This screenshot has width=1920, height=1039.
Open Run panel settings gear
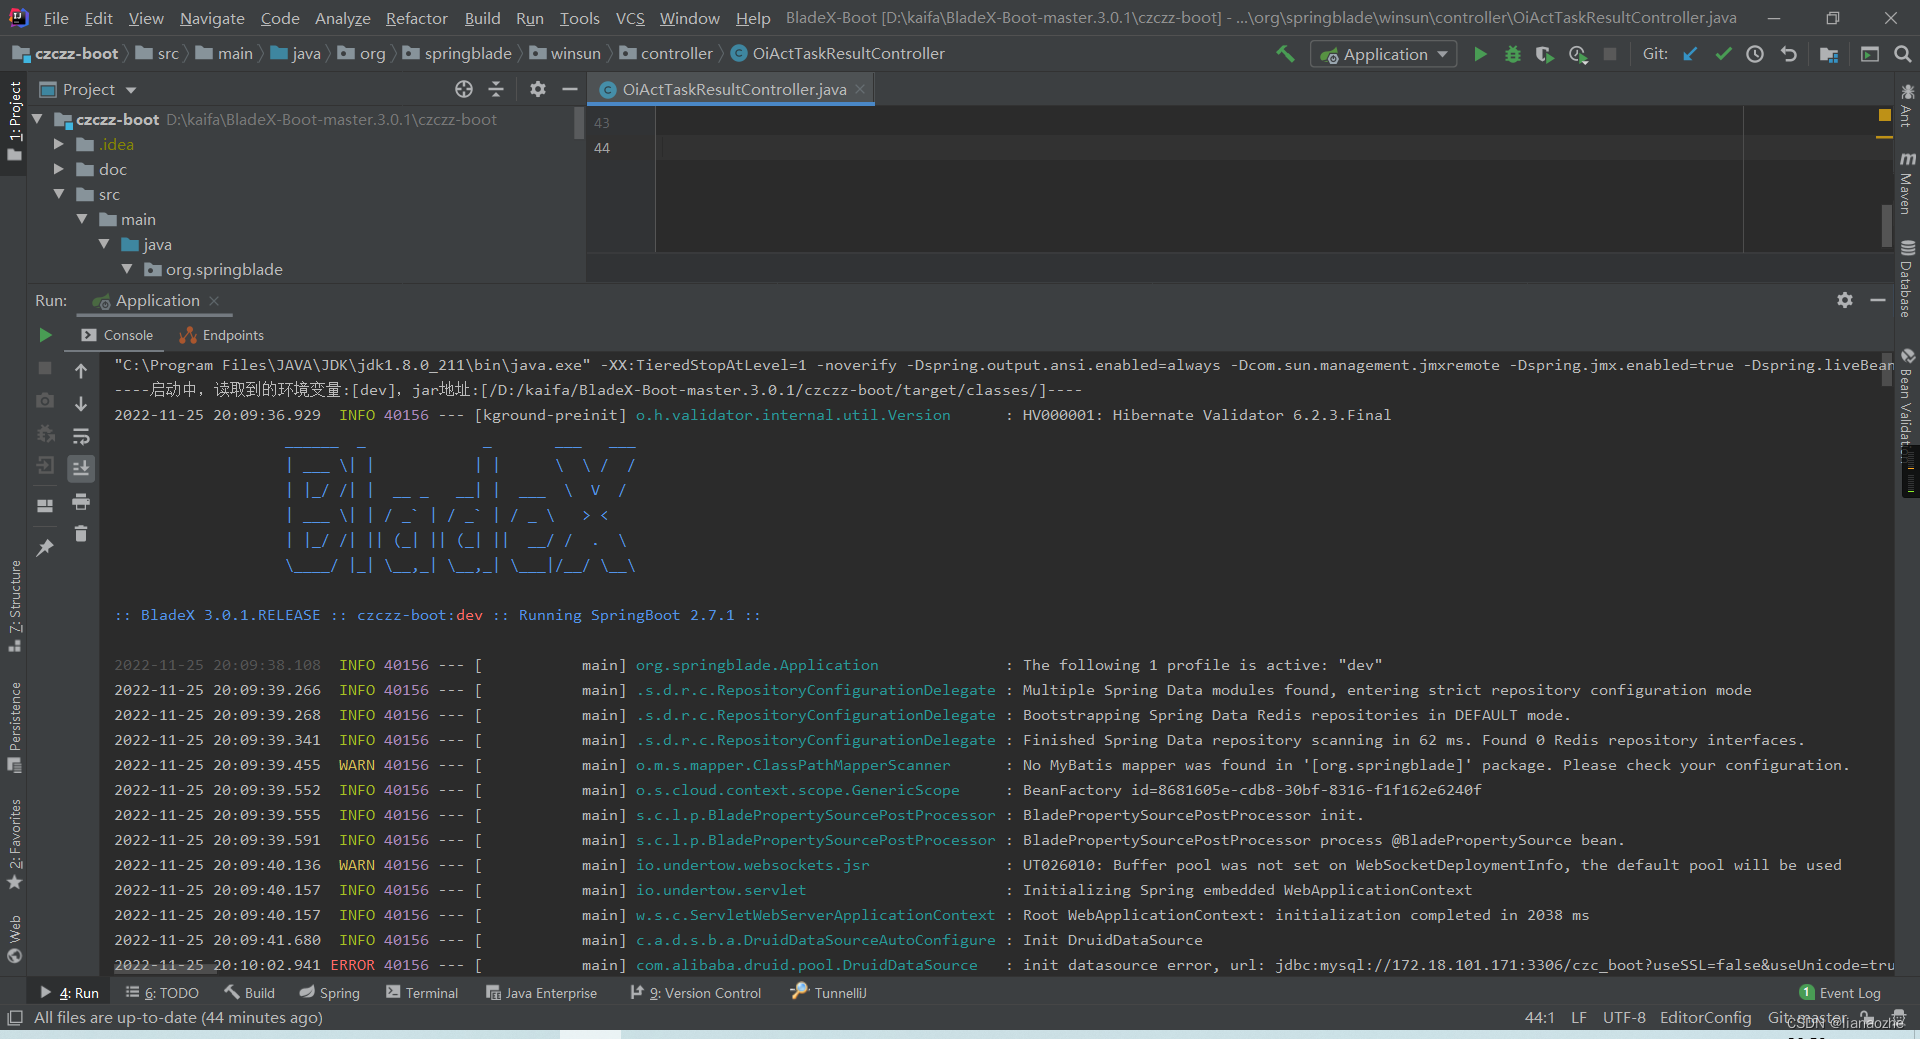tap(1845, 300)
